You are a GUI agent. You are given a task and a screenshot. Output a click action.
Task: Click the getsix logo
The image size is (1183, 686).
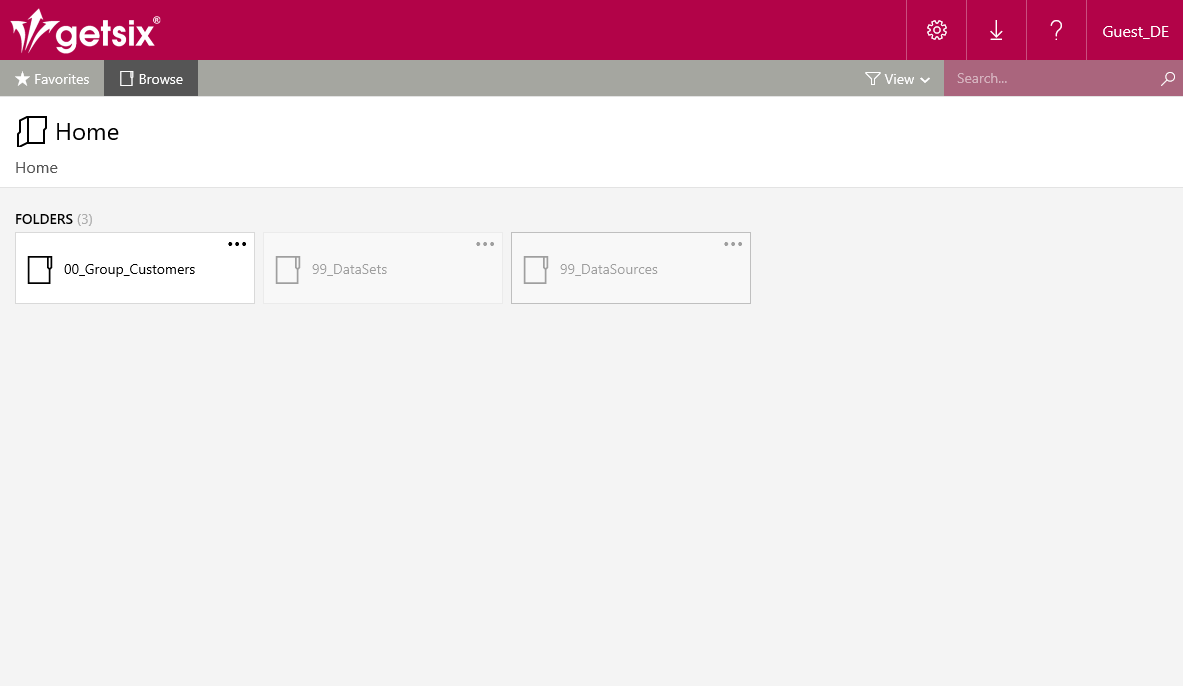[85, 31]
